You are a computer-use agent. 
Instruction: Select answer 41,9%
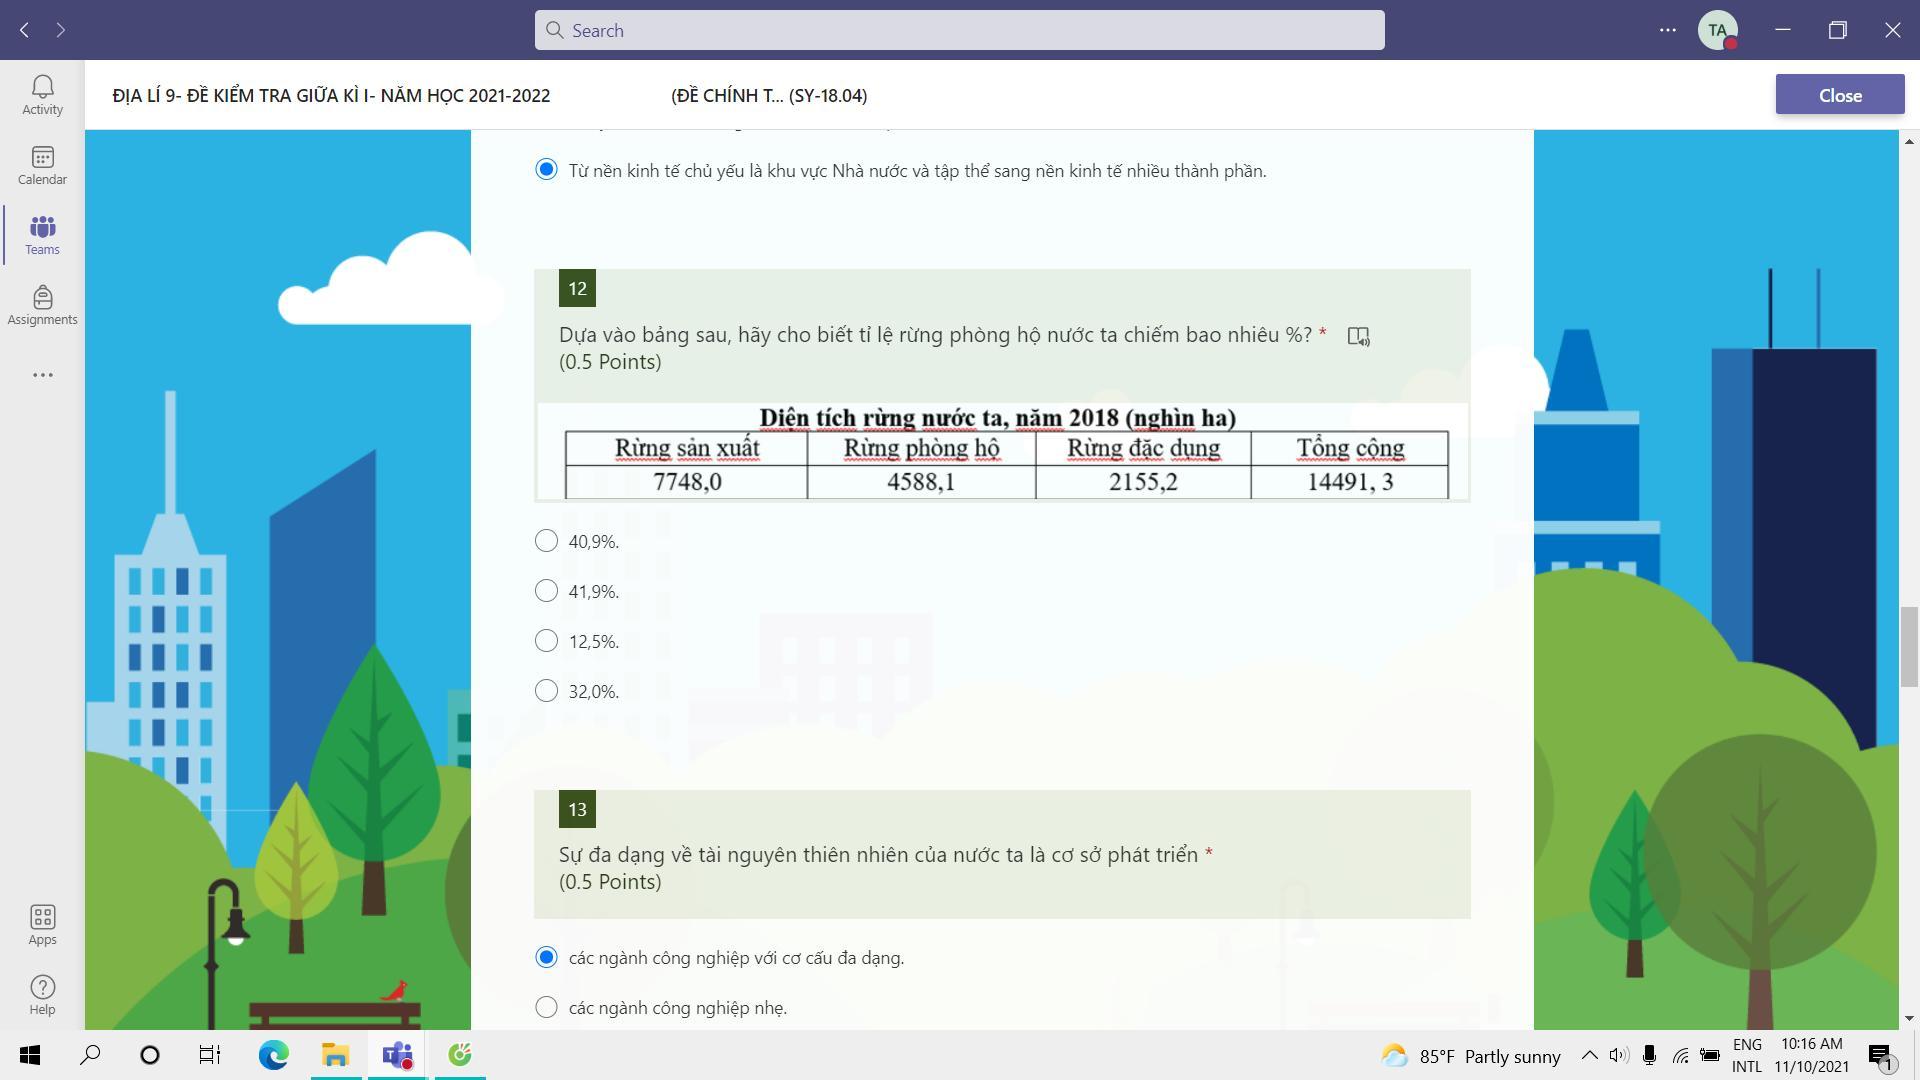pos(546,591)
